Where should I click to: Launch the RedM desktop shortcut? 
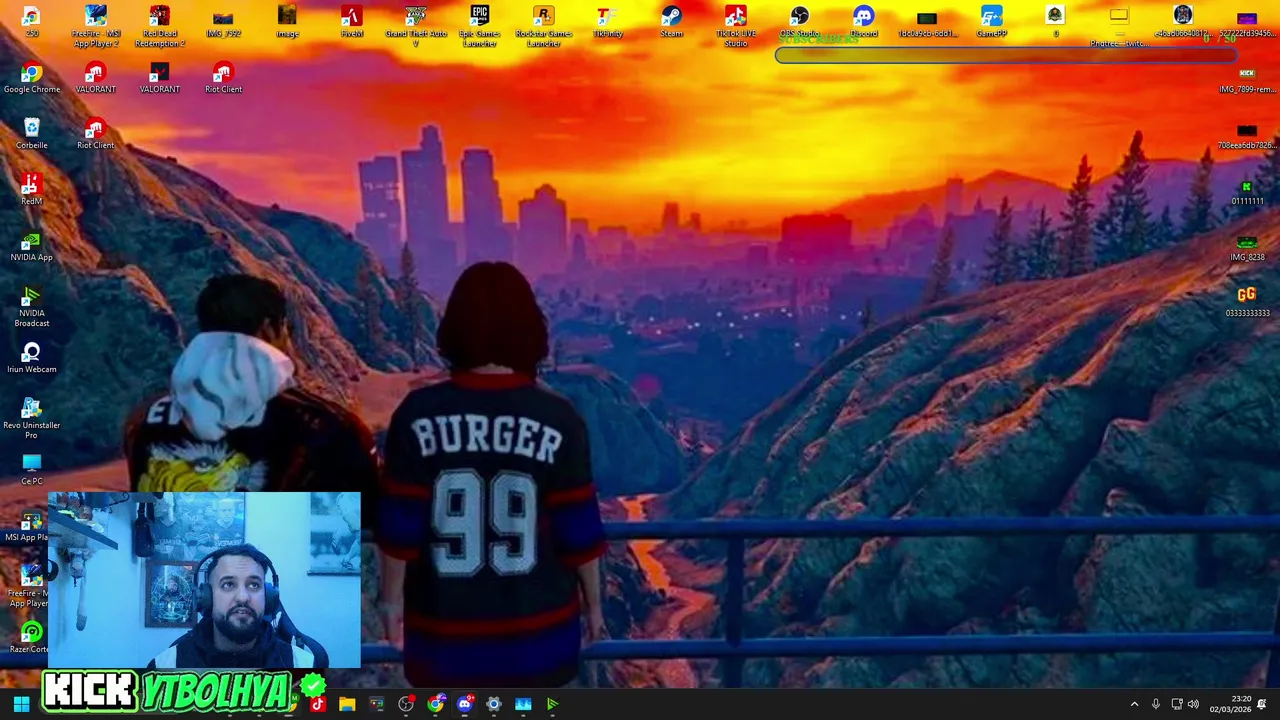32,191
